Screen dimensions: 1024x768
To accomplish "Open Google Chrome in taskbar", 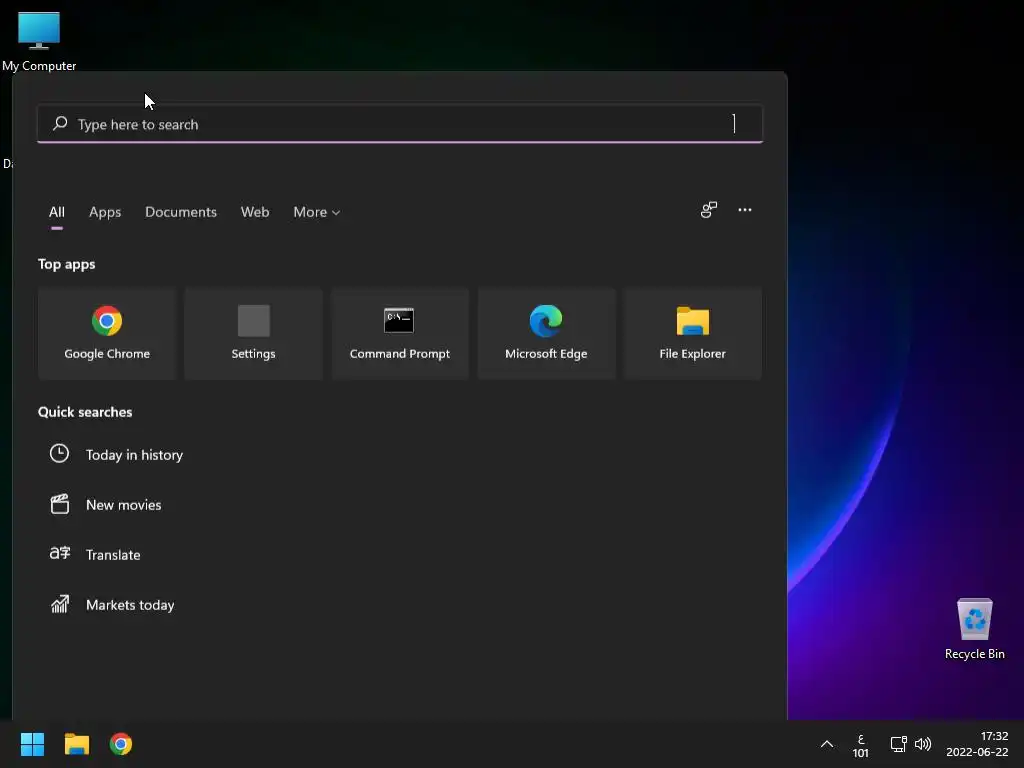I will [x=121, y=744].
